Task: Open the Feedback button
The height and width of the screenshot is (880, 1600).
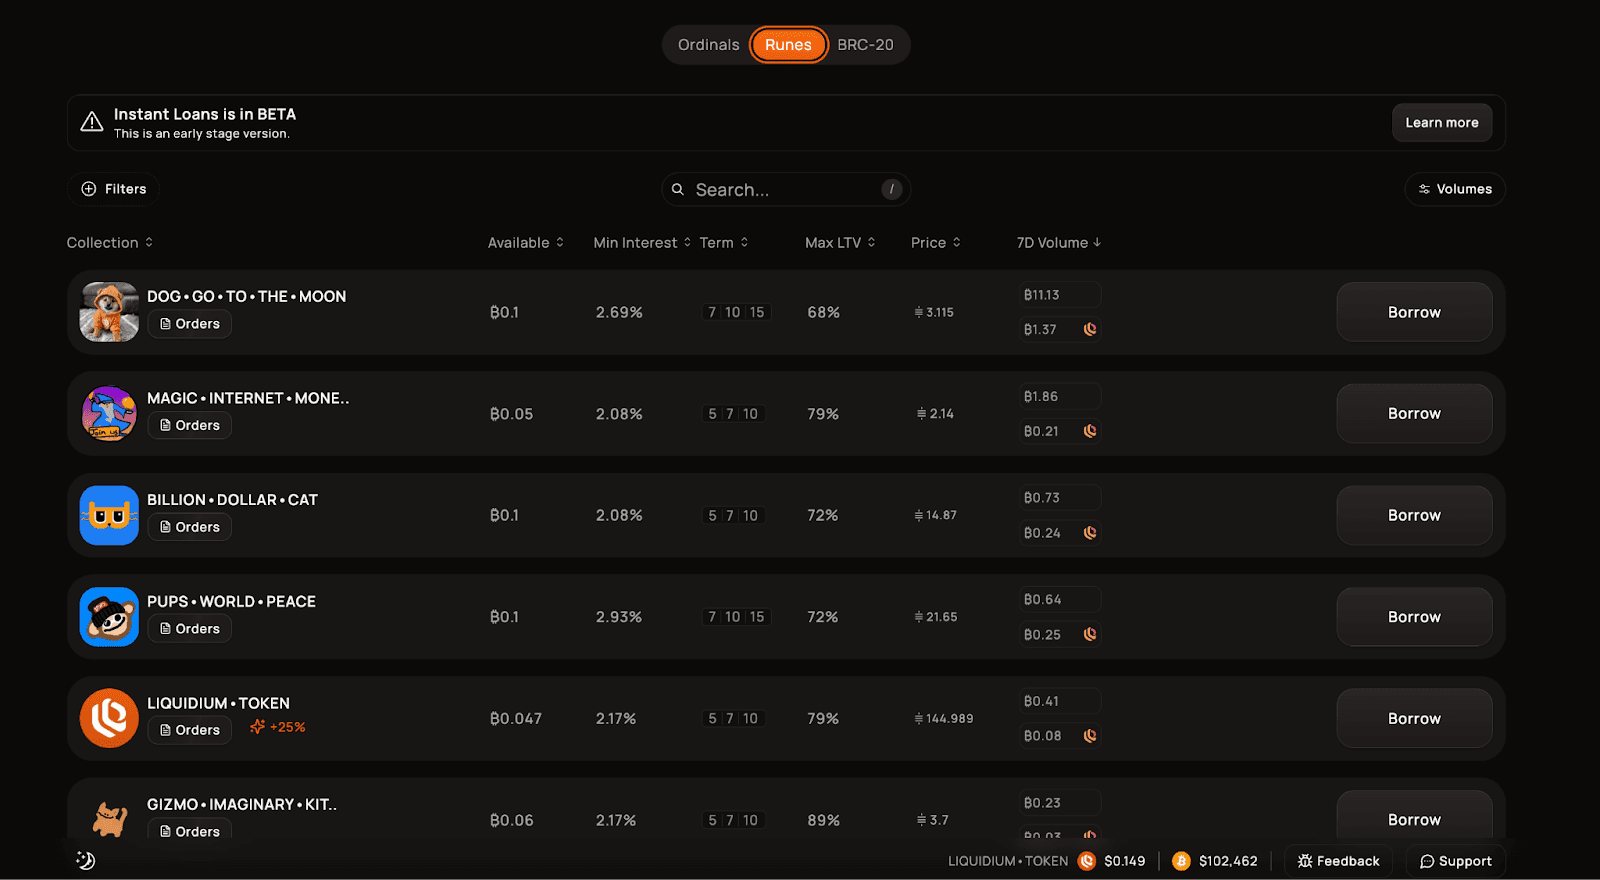Action: coord(1338,861)
